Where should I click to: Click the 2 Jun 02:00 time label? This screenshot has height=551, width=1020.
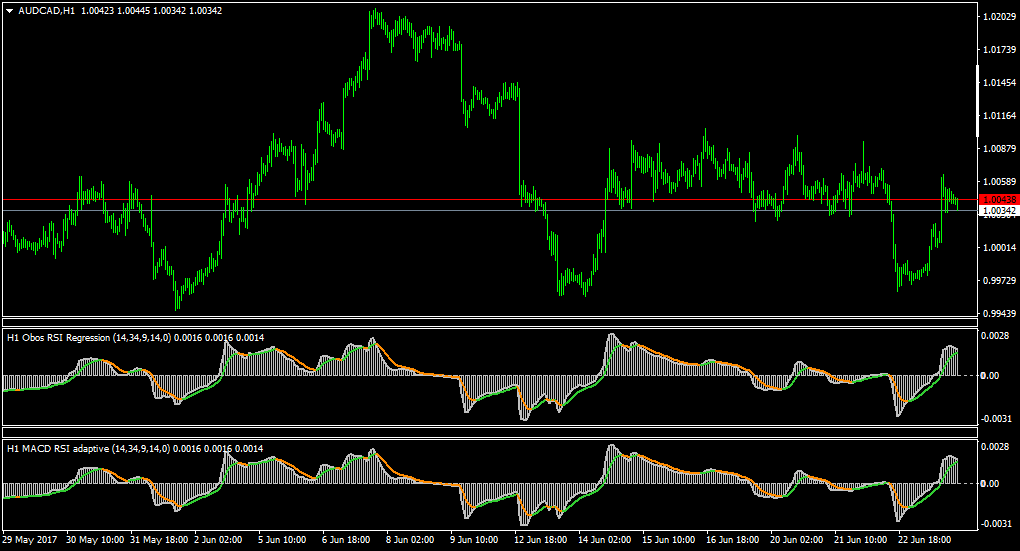pos(218,539)
